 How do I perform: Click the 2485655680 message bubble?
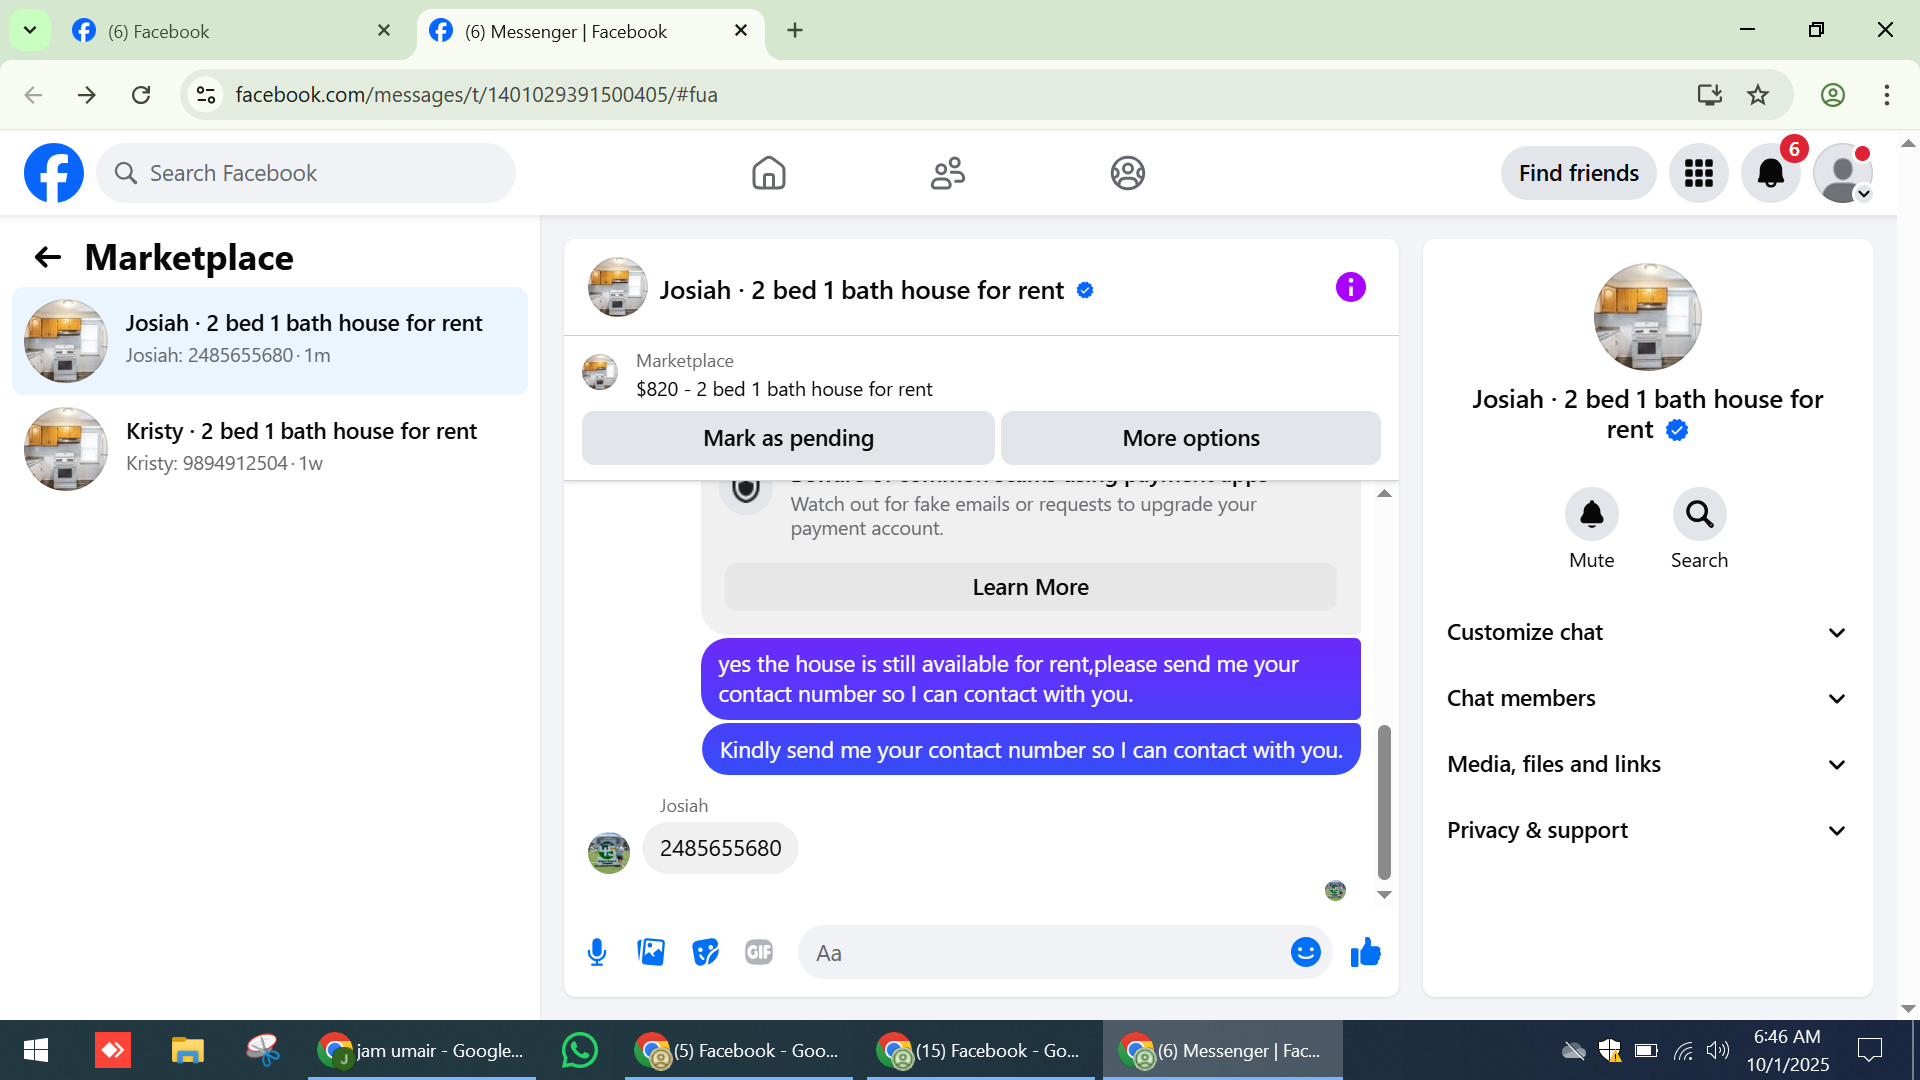720,848
